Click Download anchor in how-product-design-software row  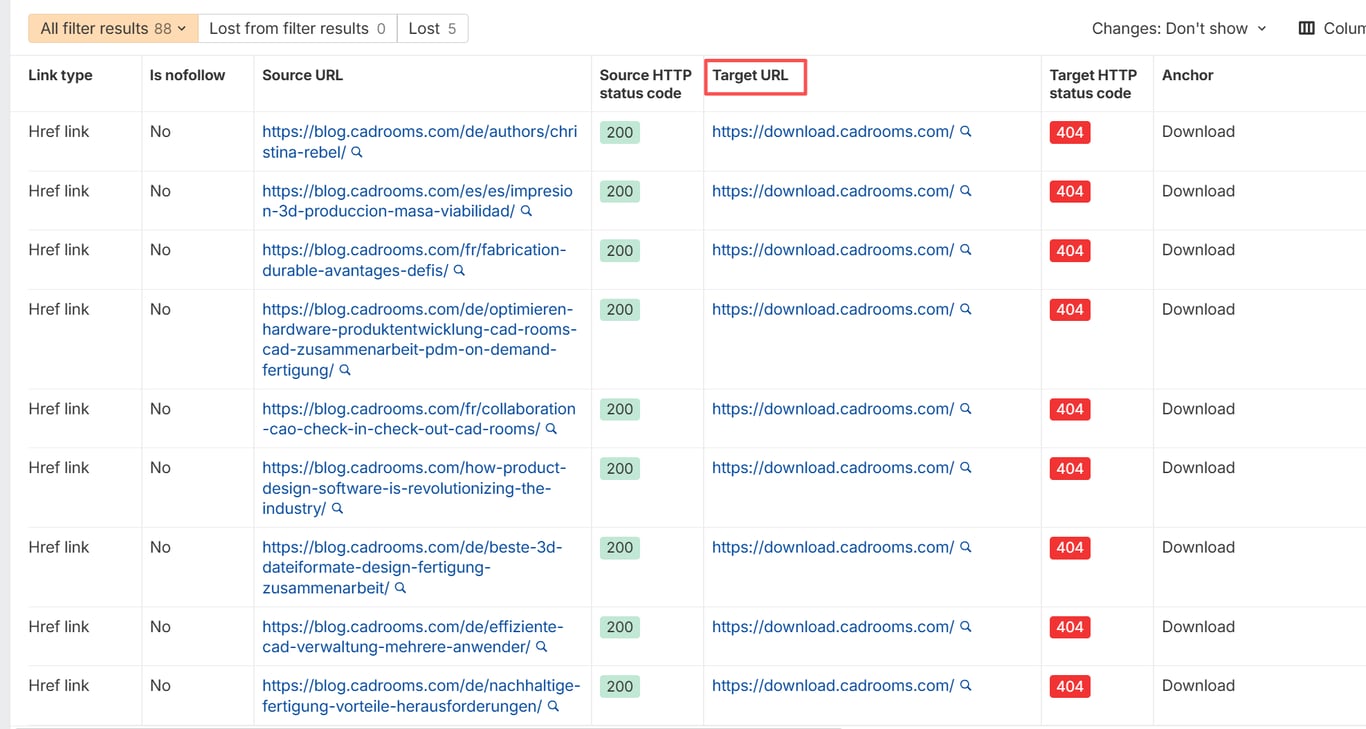tap(1198, 468)
